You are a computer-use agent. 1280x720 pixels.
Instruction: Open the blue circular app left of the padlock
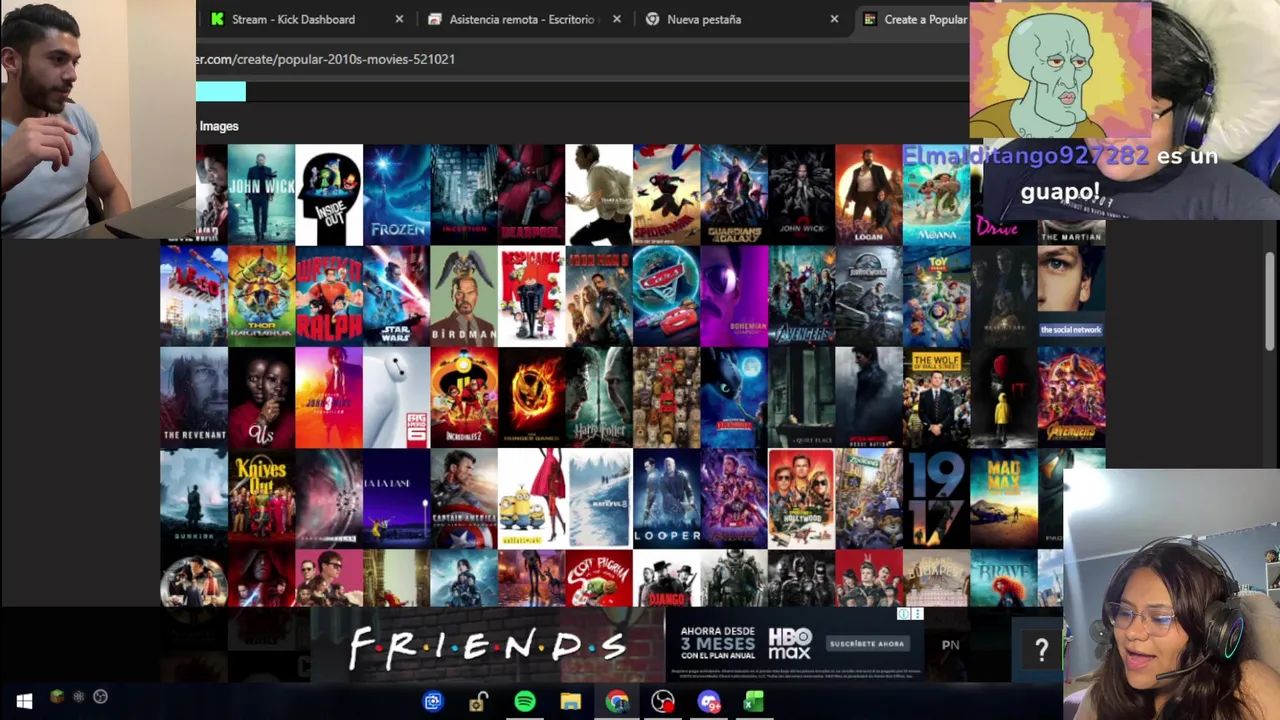coord(433,702)
